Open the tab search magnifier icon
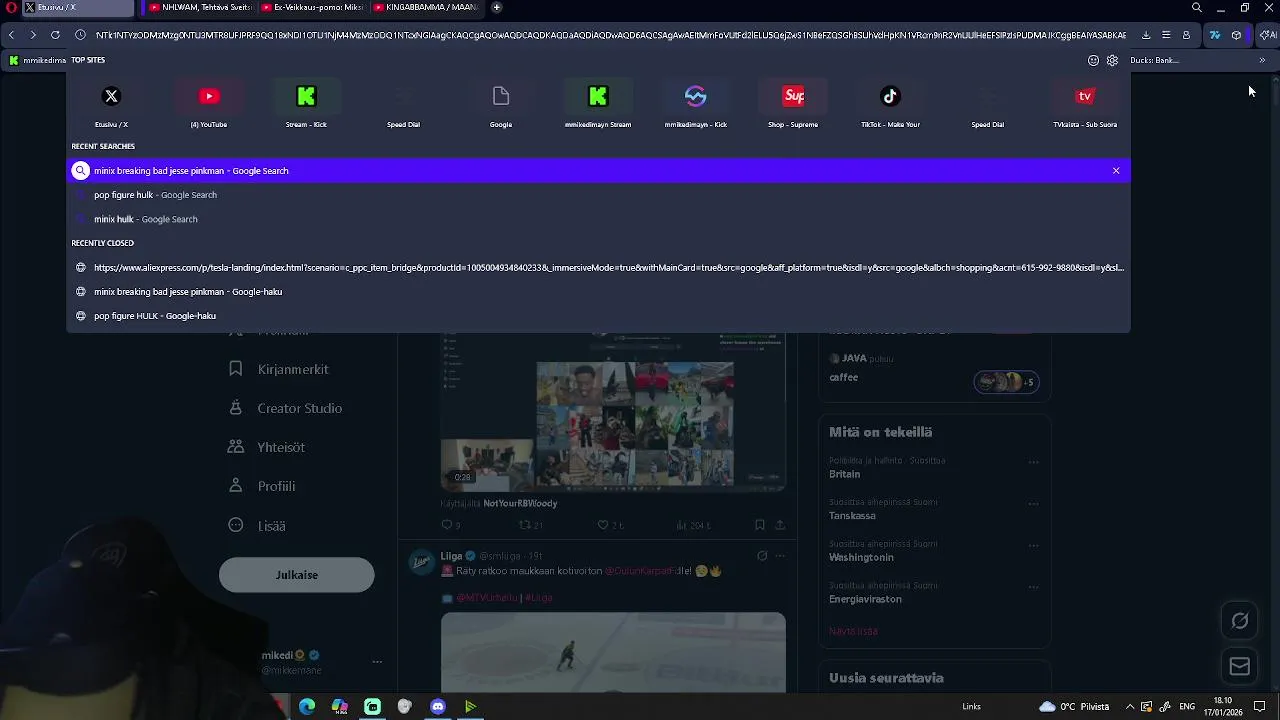Image resolution: width=1280 pixels, height=720 pixels. (1197, 8)
